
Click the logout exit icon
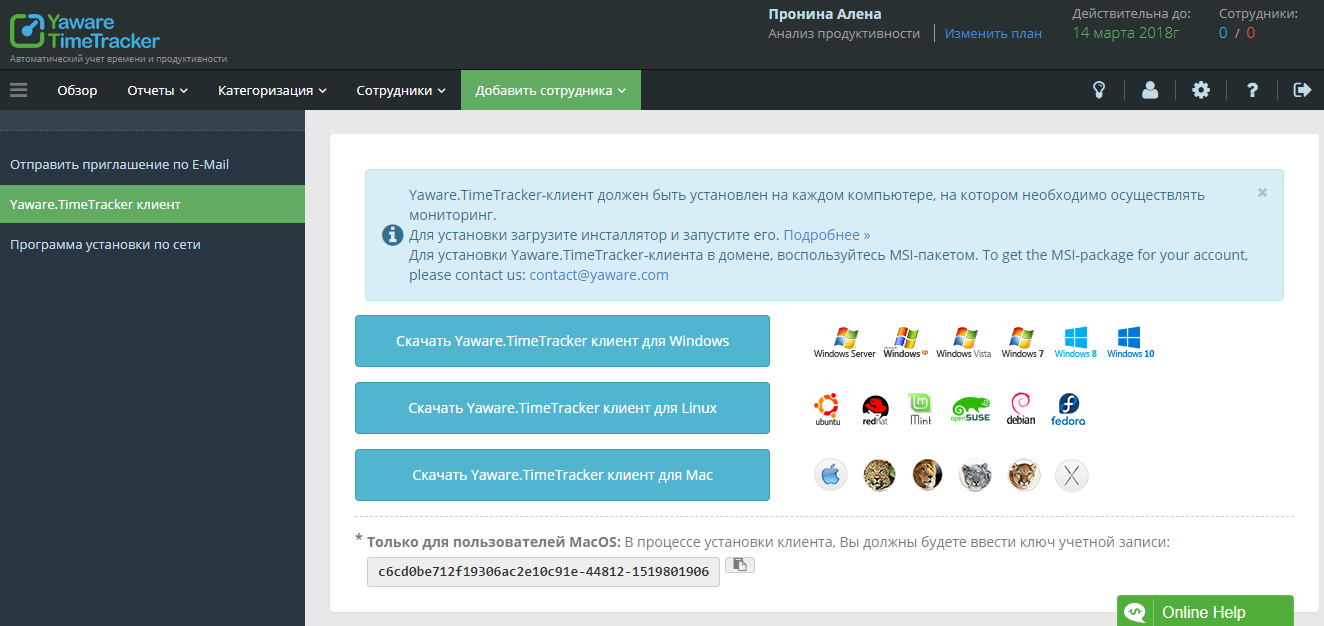(x=1302, y=90)
